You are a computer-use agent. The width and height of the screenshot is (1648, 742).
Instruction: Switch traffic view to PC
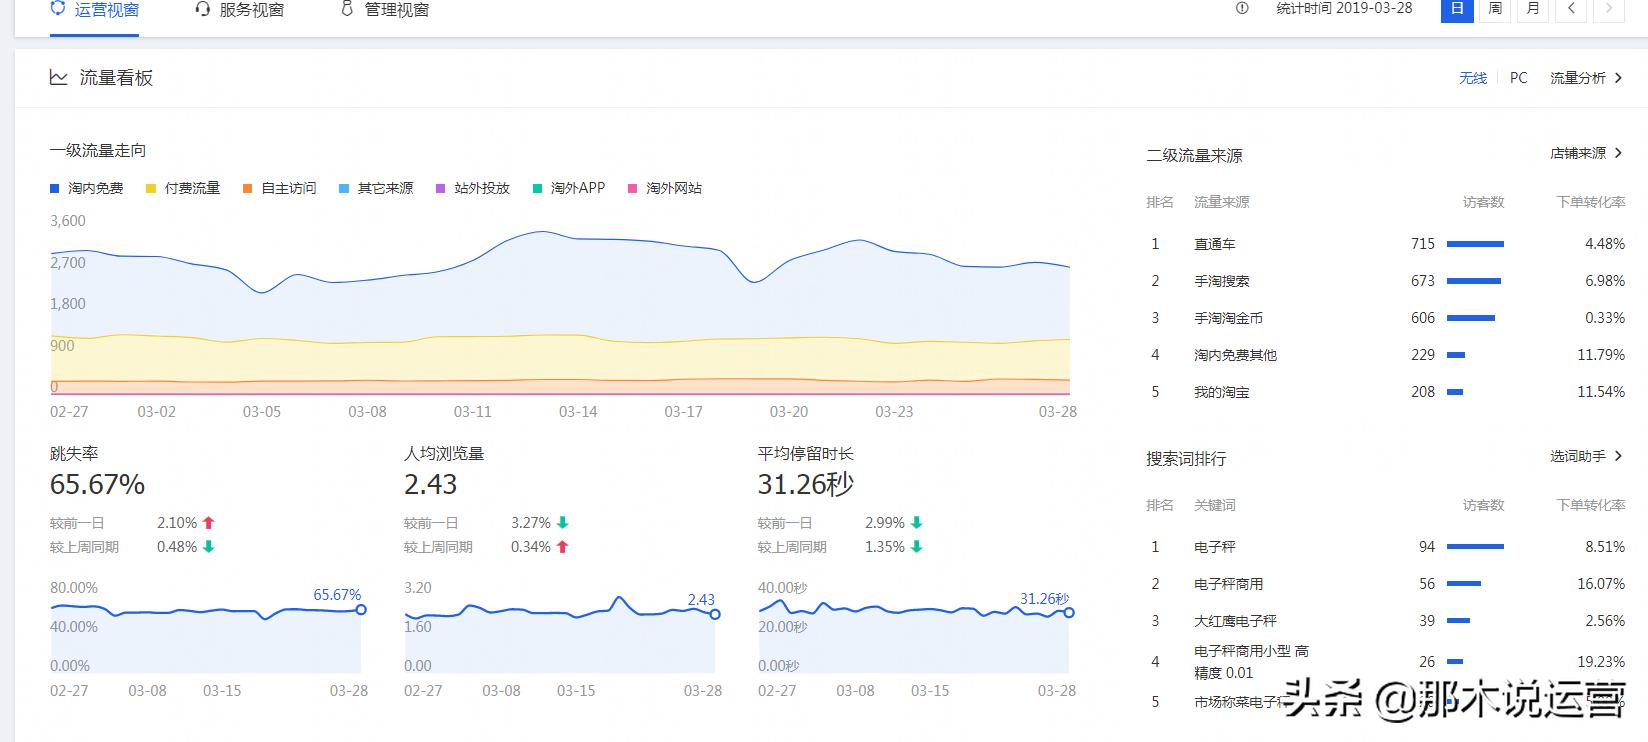tap(1518, 78)
